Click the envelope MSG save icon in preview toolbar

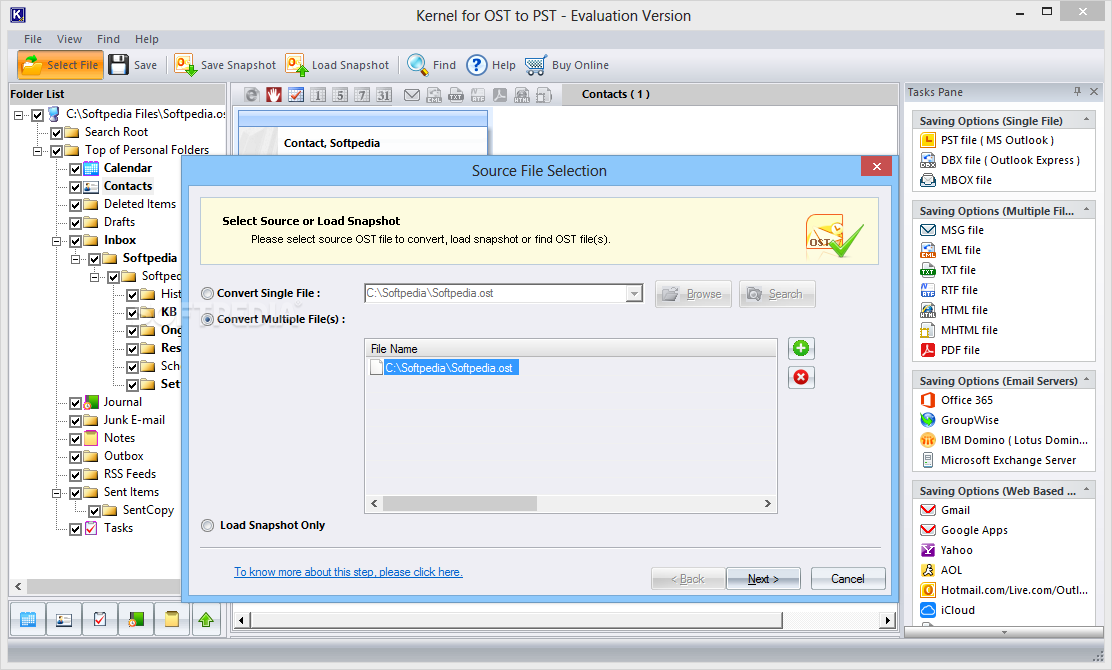(412, 94)
